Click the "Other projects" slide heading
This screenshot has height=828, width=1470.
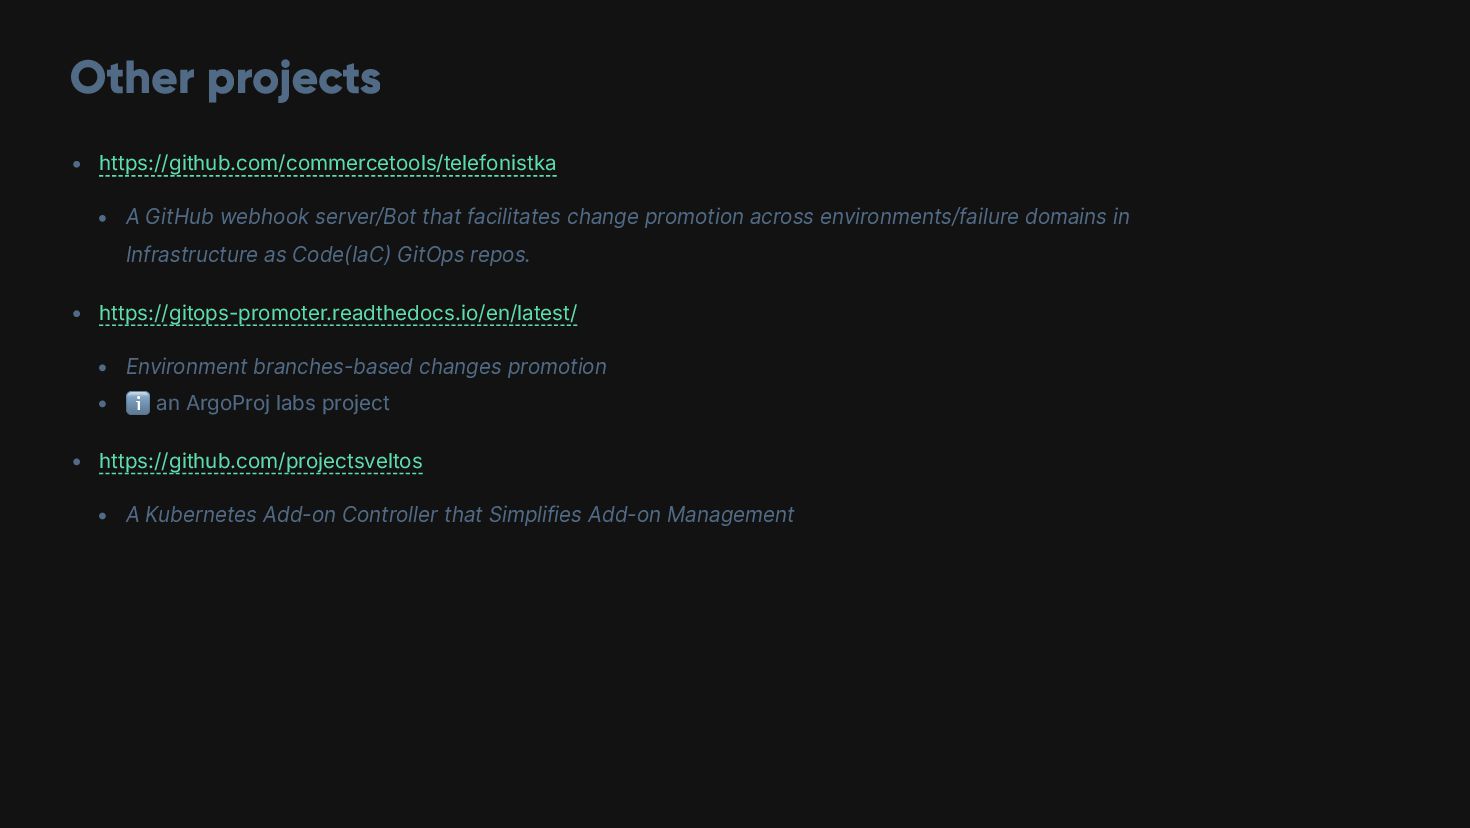(225, 79)
